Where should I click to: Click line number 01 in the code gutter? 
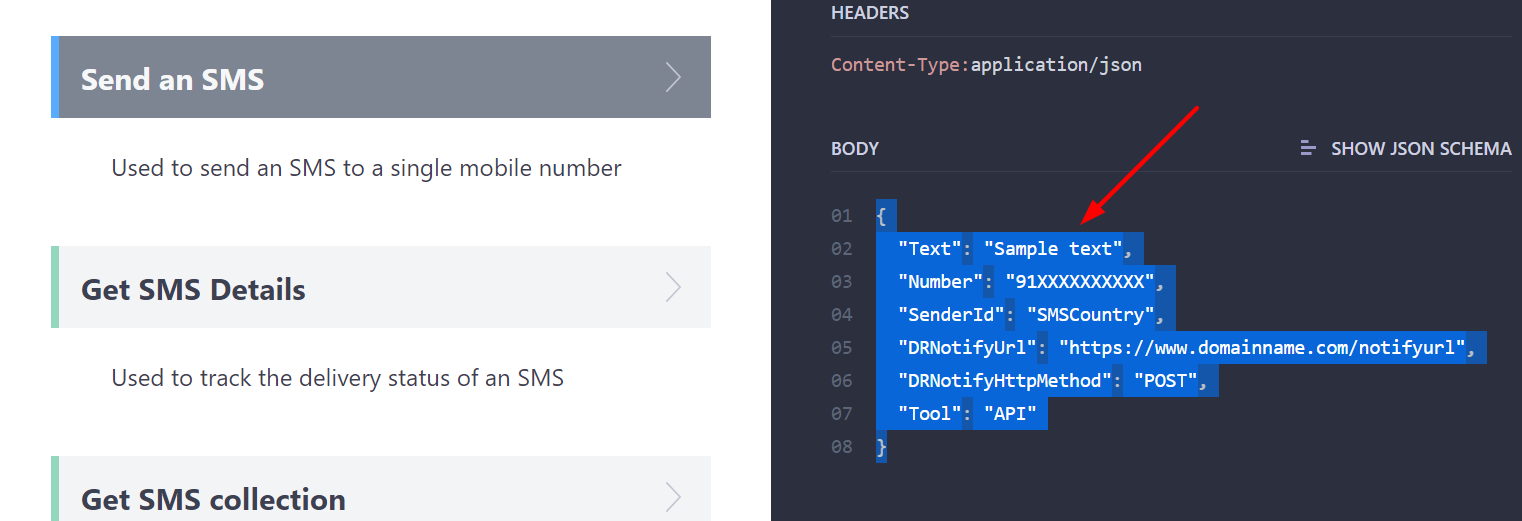(841, 216)
